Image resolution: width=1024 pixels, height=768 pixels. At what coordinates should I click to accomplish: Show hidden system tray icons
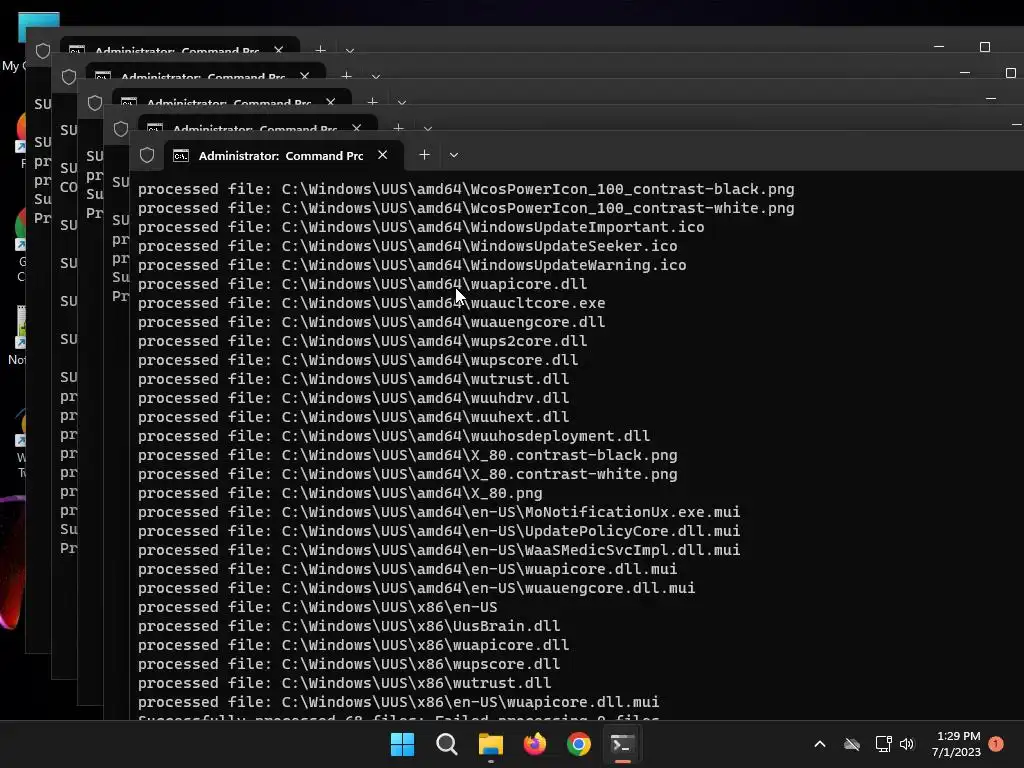820,744
